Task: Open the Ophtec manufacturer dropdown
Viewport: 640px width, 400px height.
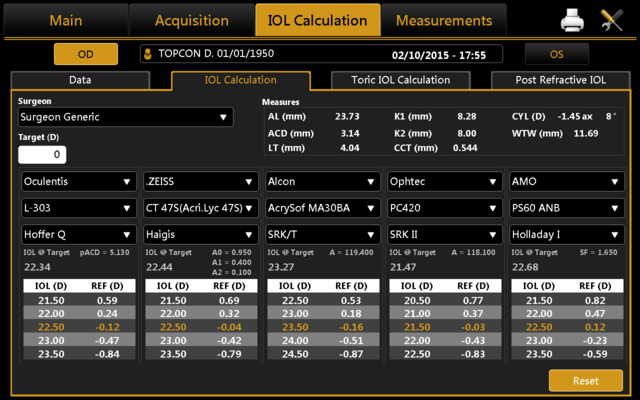Action: 445,181
